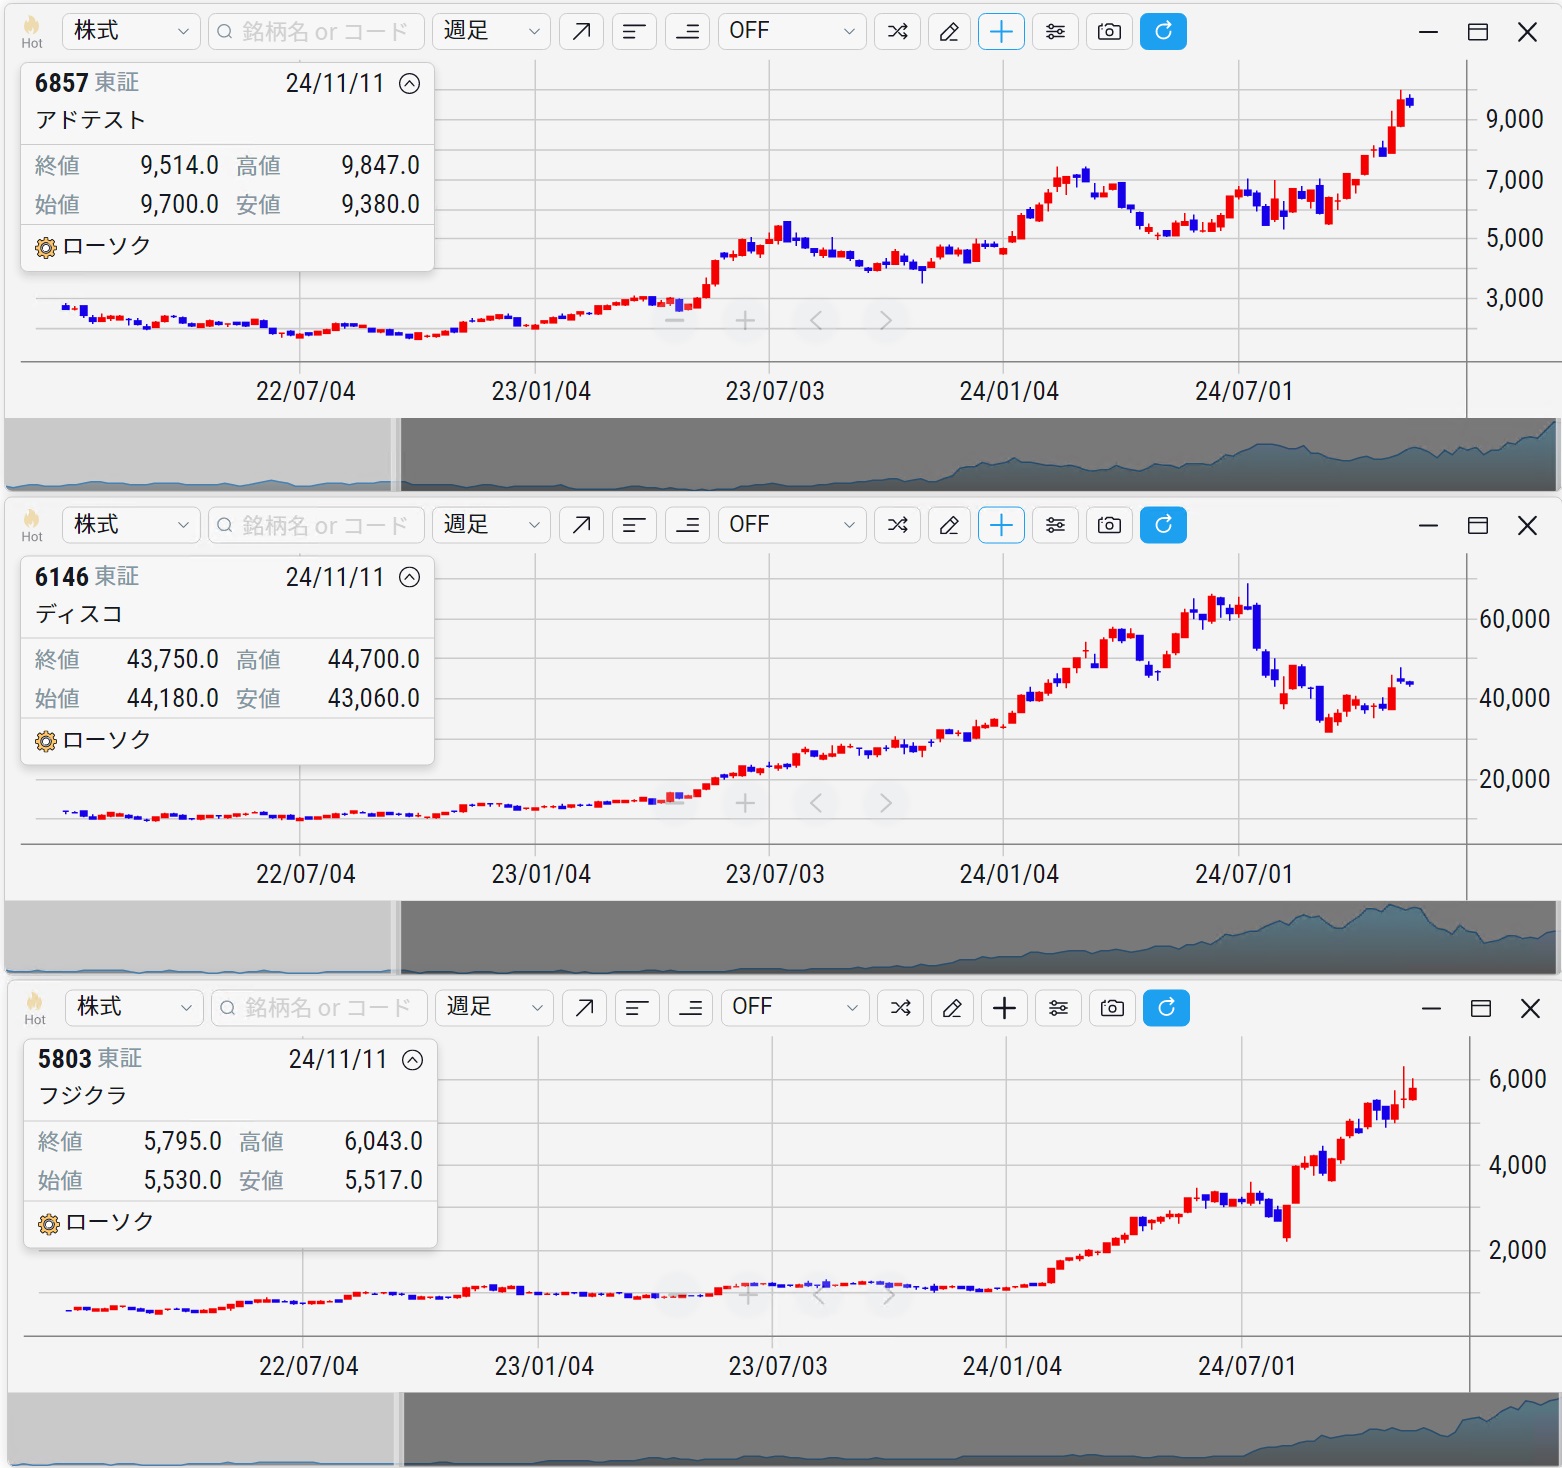The width and height of the screenshot is (1562, 1468).
Task: Collapse the 5803 Fujikura info panel
Action: click(413, 1060)
